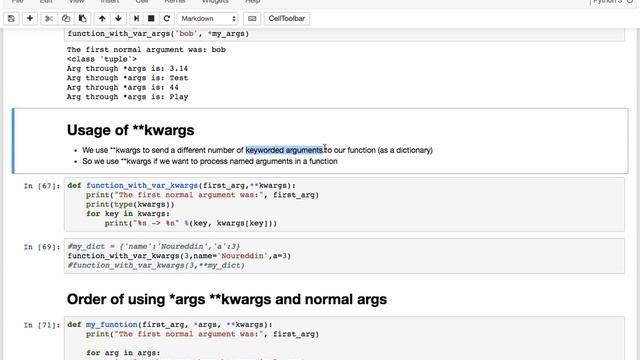Image resolution: width=640 pixels, height=360 pixels.
Task: Open the CellToolbar button
Action: tap(287, 18)
